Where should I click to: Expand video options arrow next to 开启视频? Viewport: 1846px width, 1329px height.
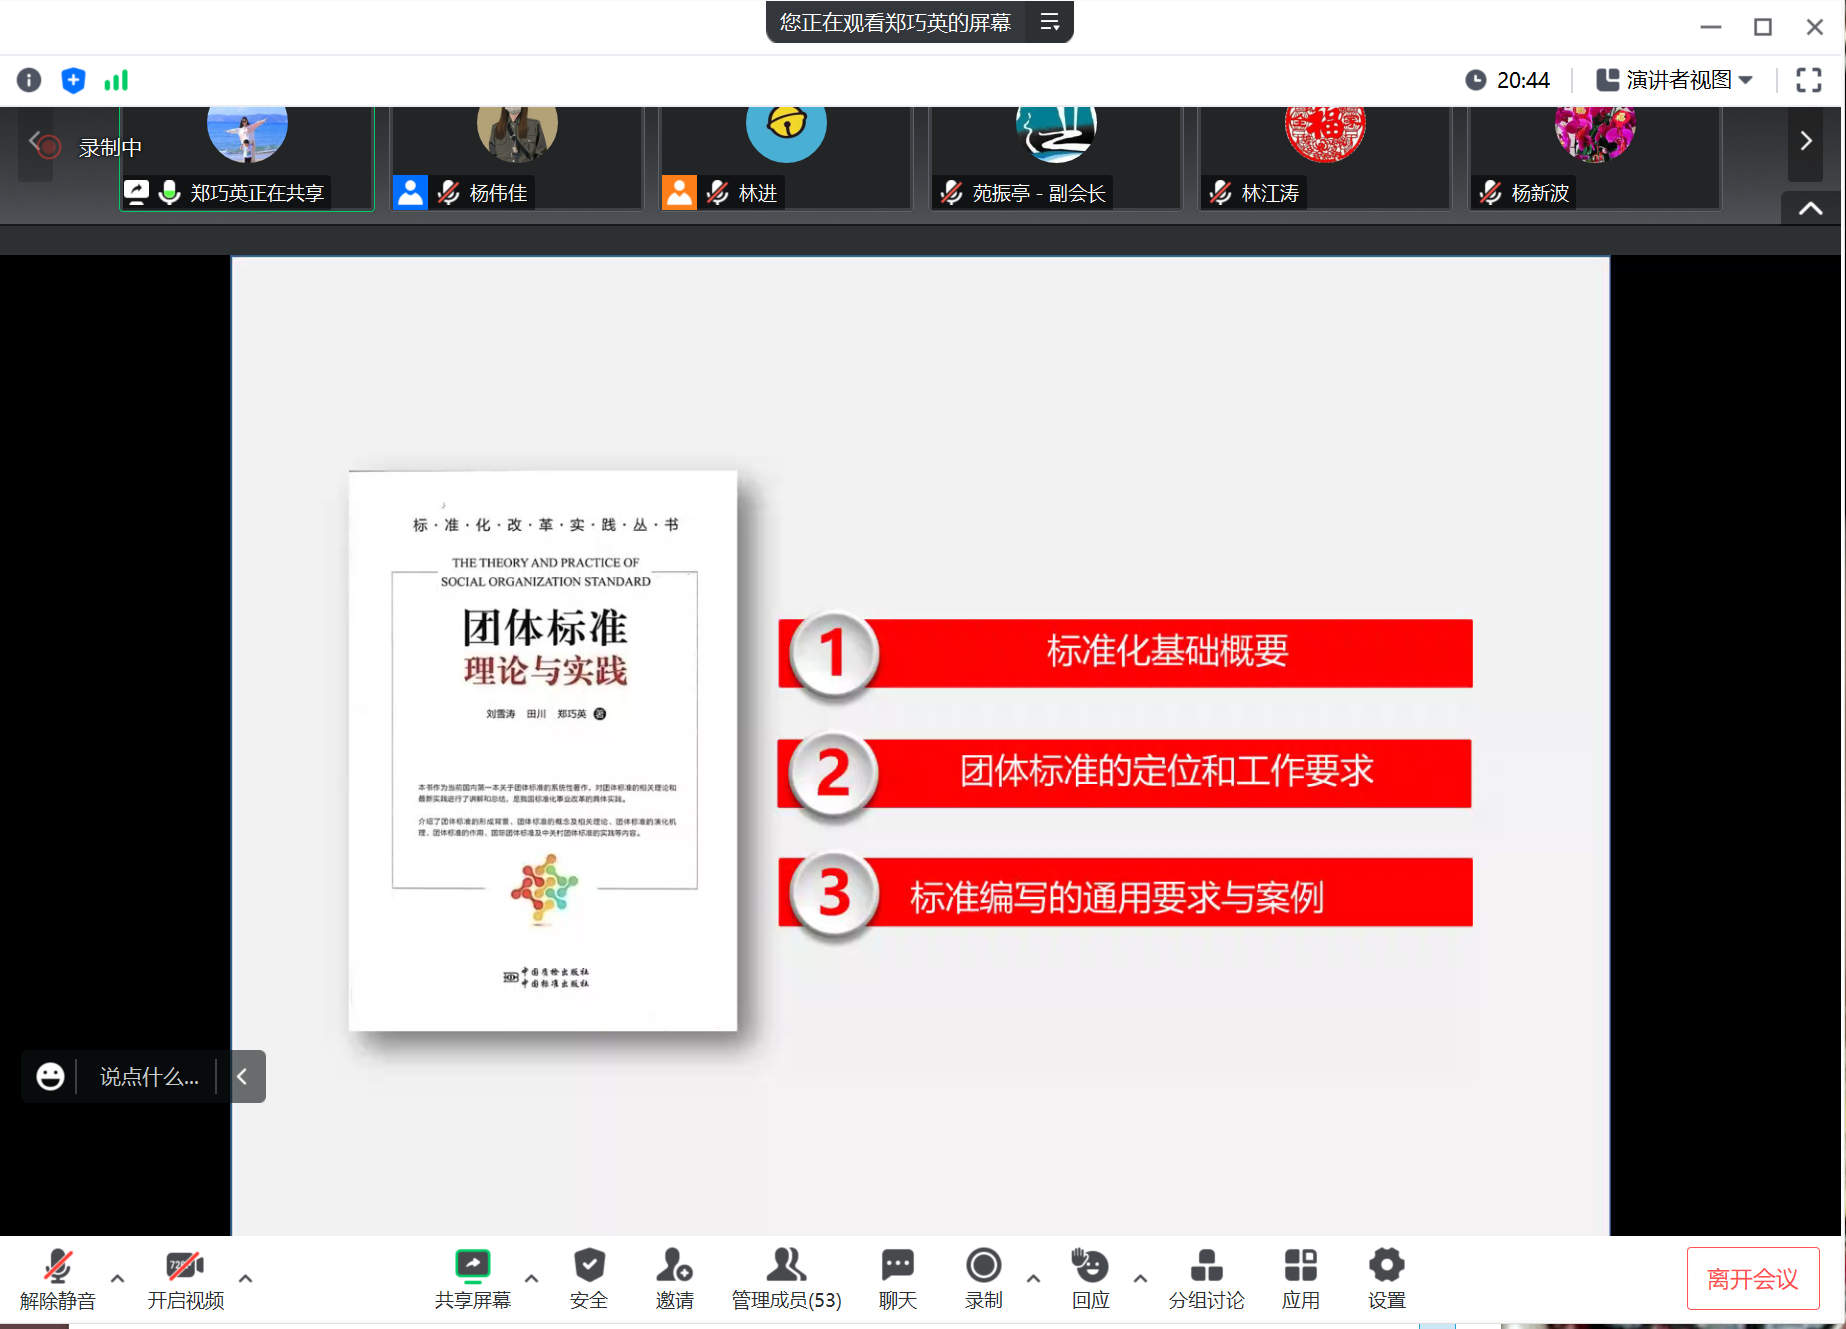click(x=245, y=1278)
